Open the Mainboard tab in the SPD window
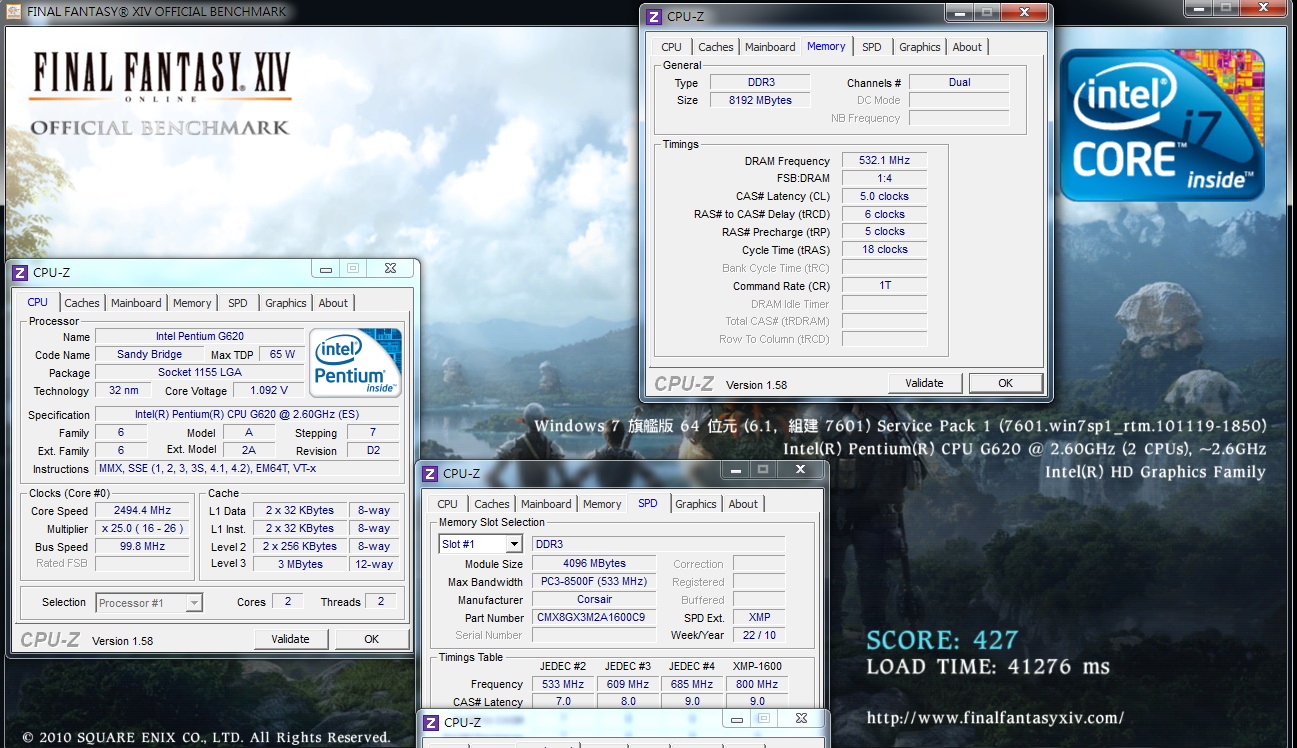The height and width of the screenshot is (748, 1297). tap(546, 504)
